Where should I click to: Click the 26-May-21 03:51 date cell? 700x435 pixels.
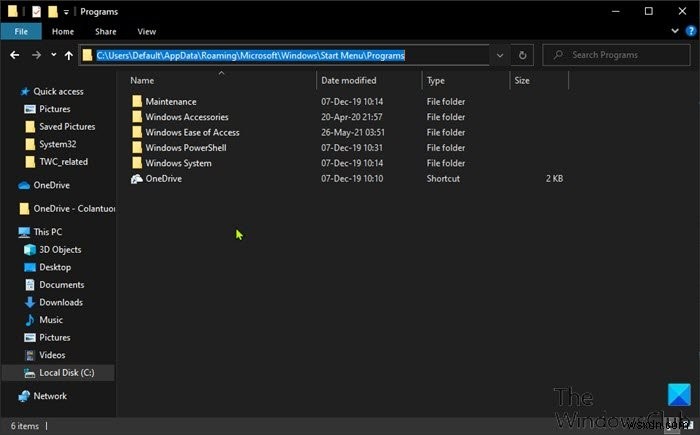pos(353,133)
